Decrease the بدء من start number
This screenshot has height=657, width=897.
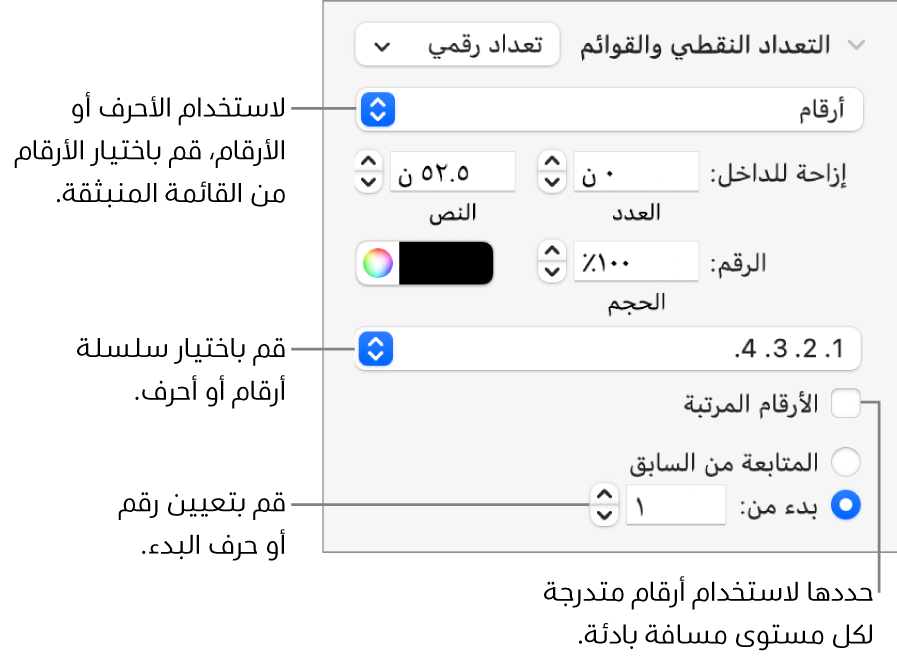(x=604, y=514)
